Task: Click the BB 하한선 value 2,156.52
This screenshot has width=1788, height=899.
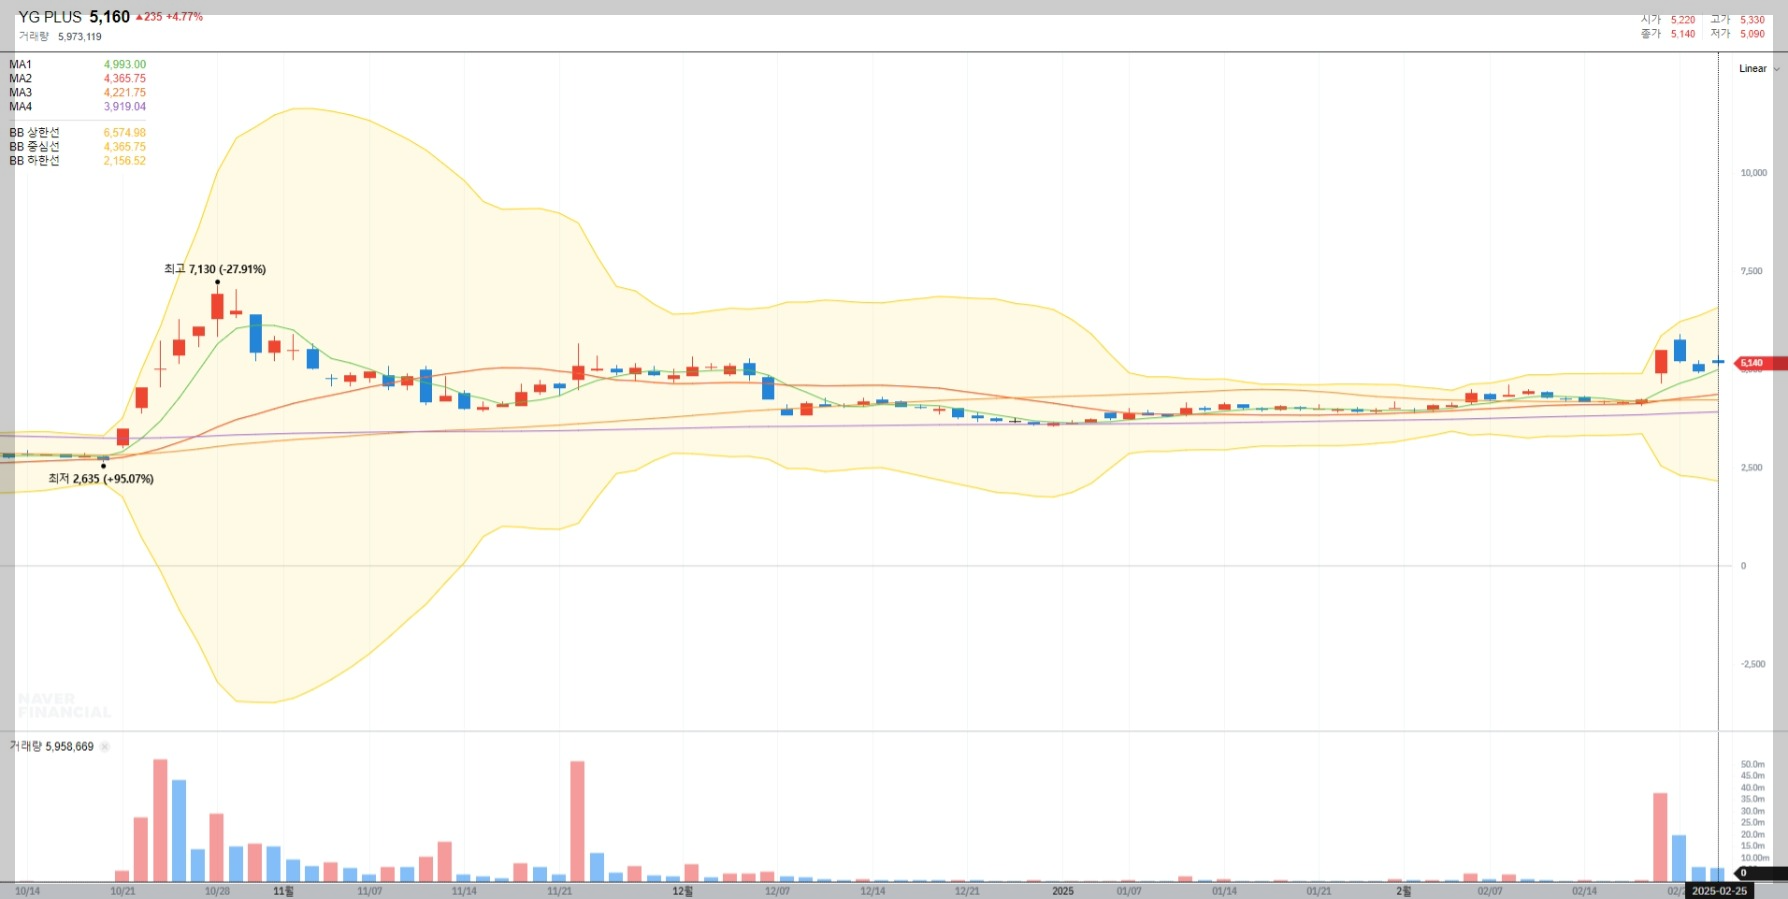Action: [x=125, y=161]
